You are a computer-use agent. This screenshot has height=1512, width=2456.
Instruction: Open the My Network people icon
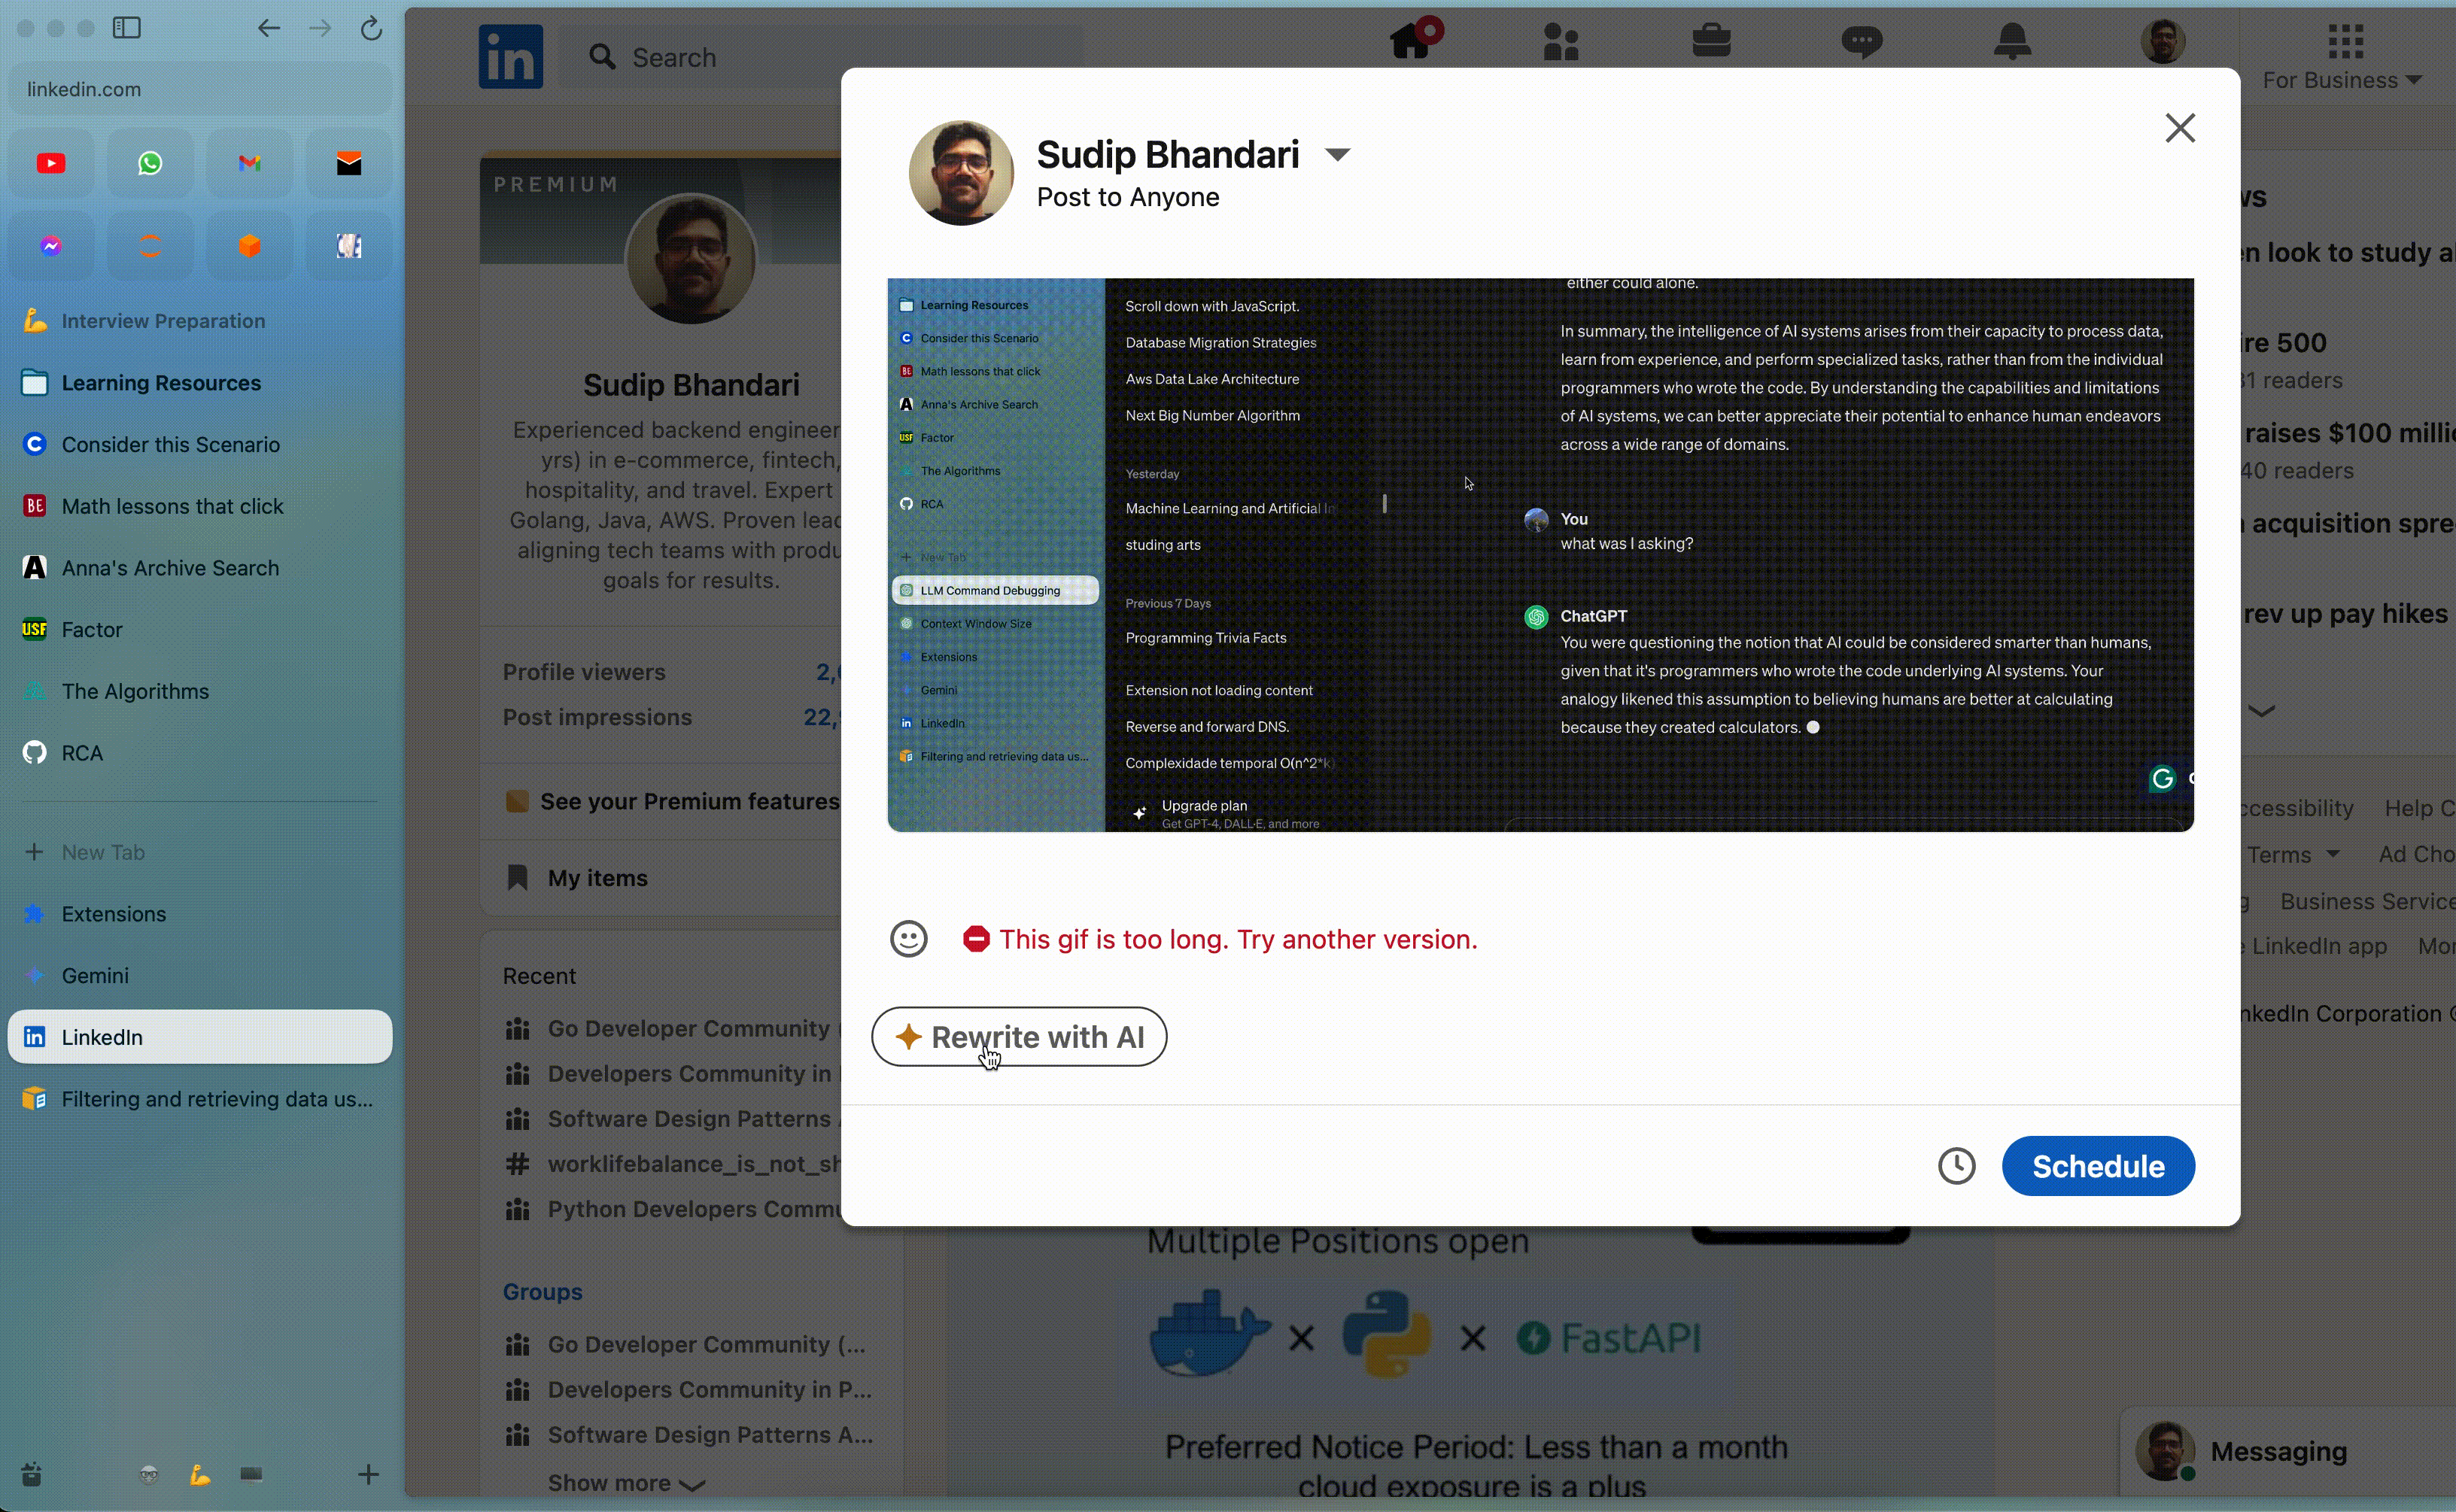[1560, 42]
